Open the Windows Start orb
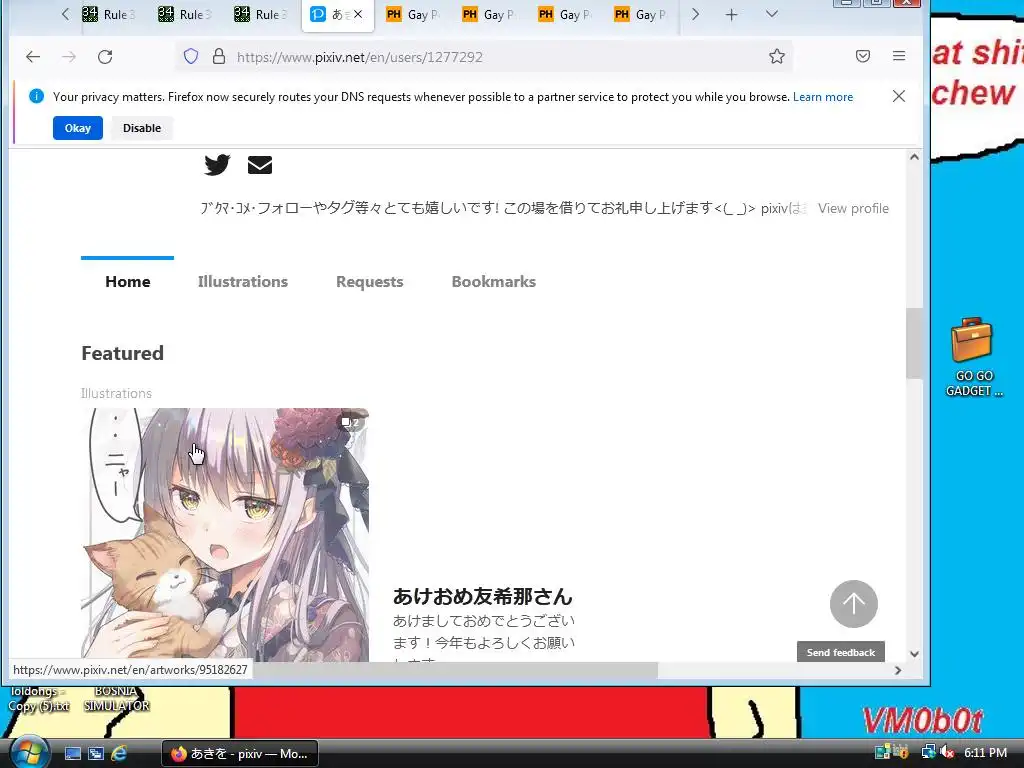 [27, 752]
